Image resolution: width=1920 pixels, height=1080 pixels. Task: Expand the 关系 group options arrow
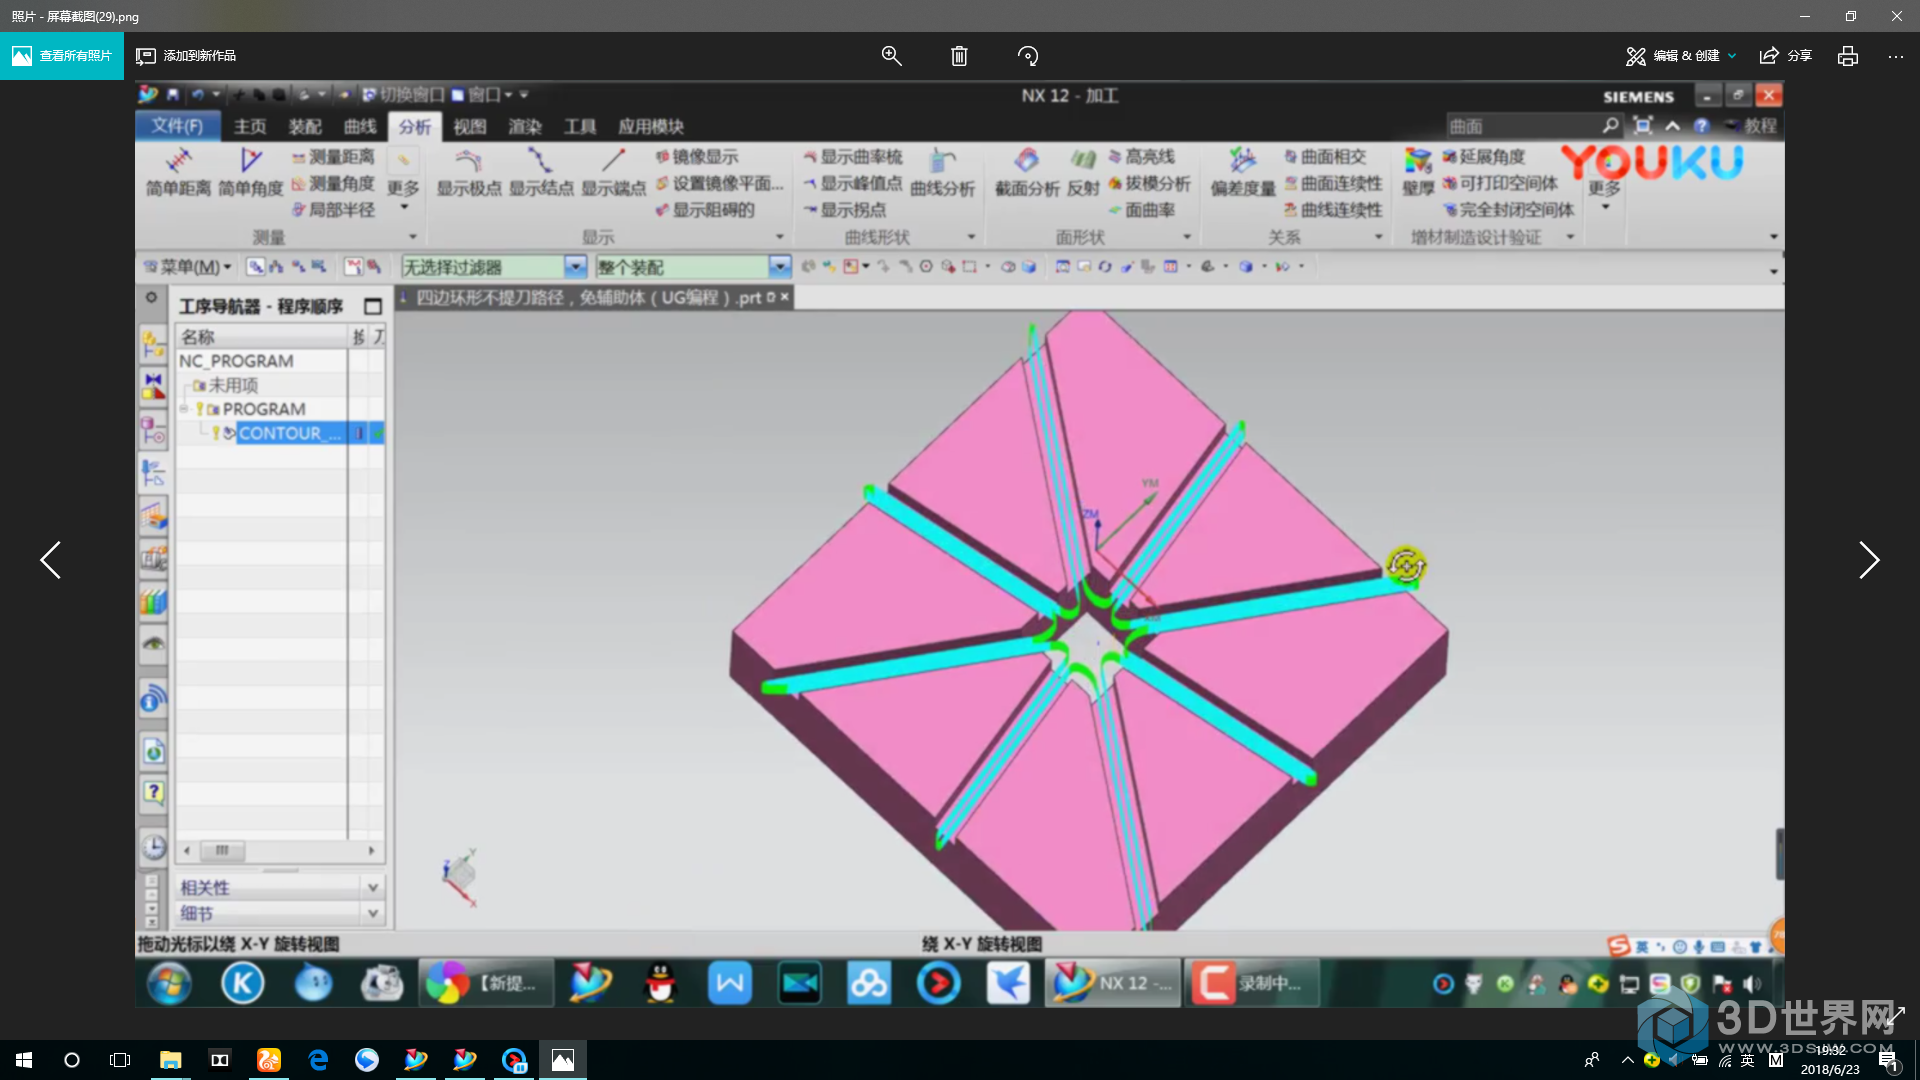point(1378,237)
